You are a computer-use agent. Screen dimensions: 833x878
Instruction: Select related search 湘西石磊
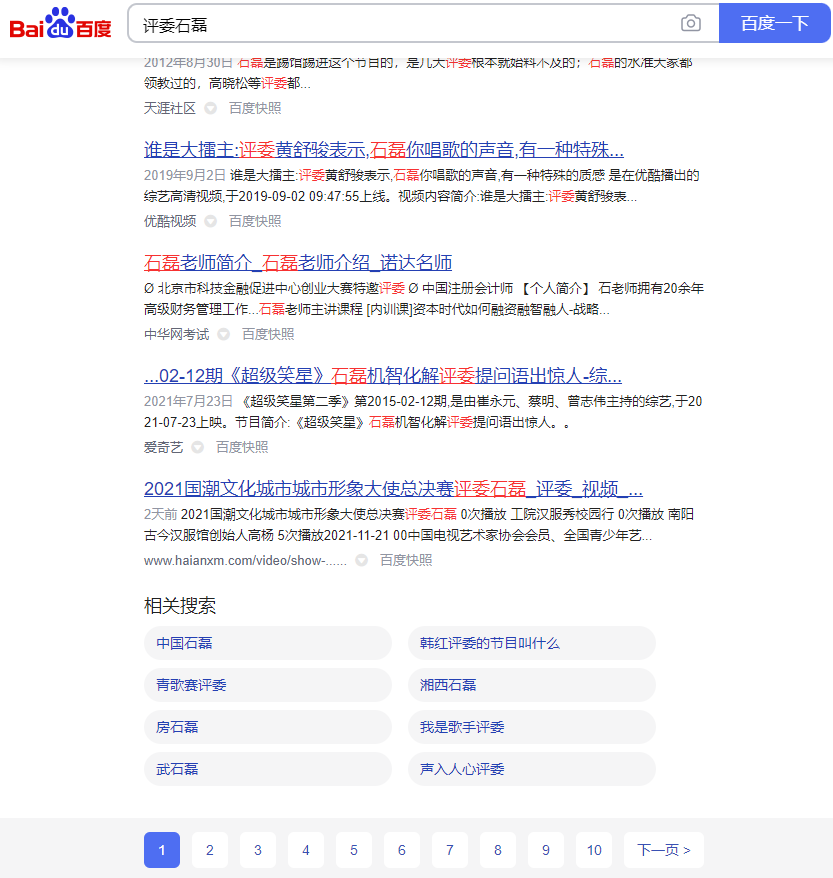pyautogui.click(x=532, y=685)
